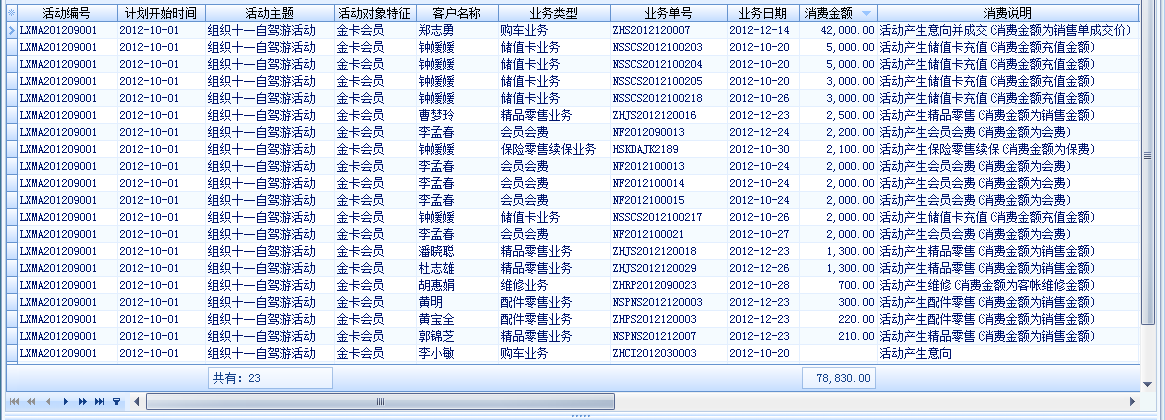The width and height of the screenshot is (1165, 420).
Task: Go to previous record arrow icon
Action: pyautogui.click(x=48, y=401)
